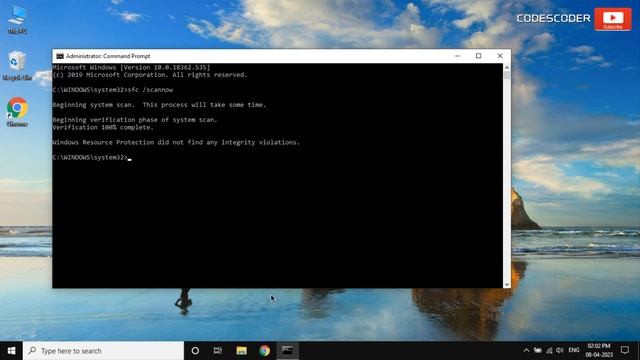Open network status tray icon
This screenshot has height=360, width=640.
(x=549, y=350)
